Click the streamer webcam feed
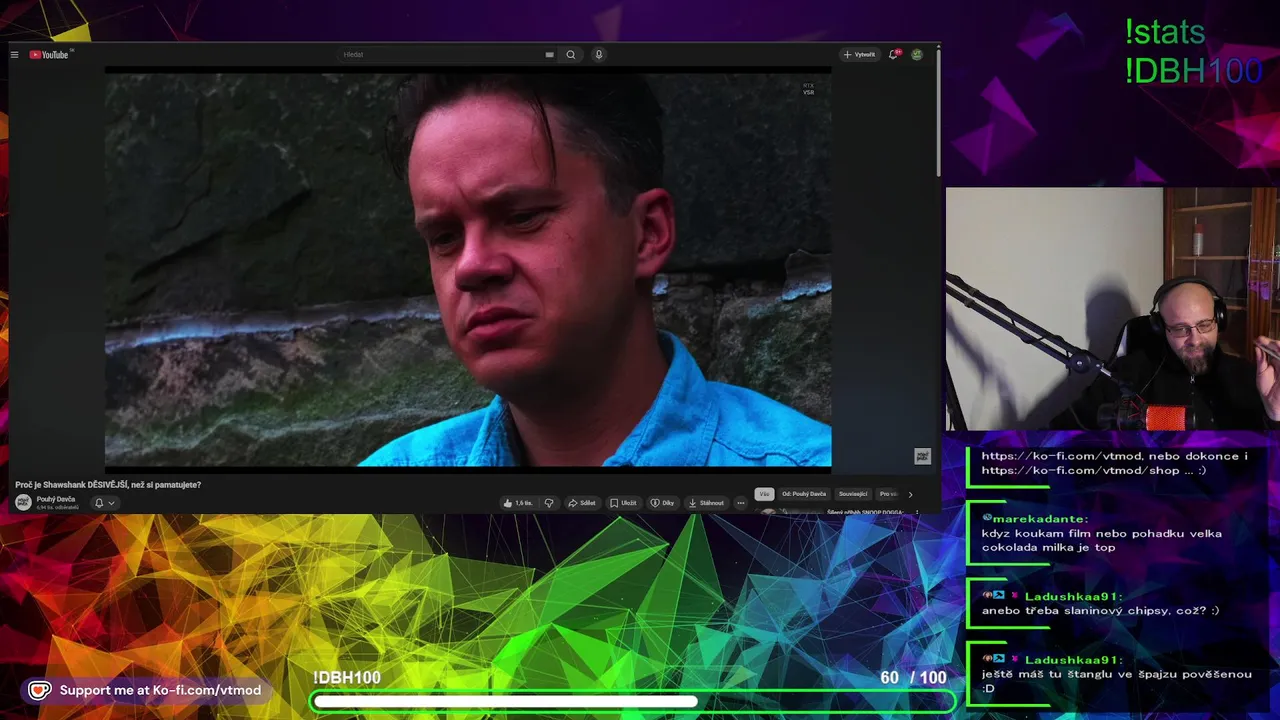 tap(1112, 309)
